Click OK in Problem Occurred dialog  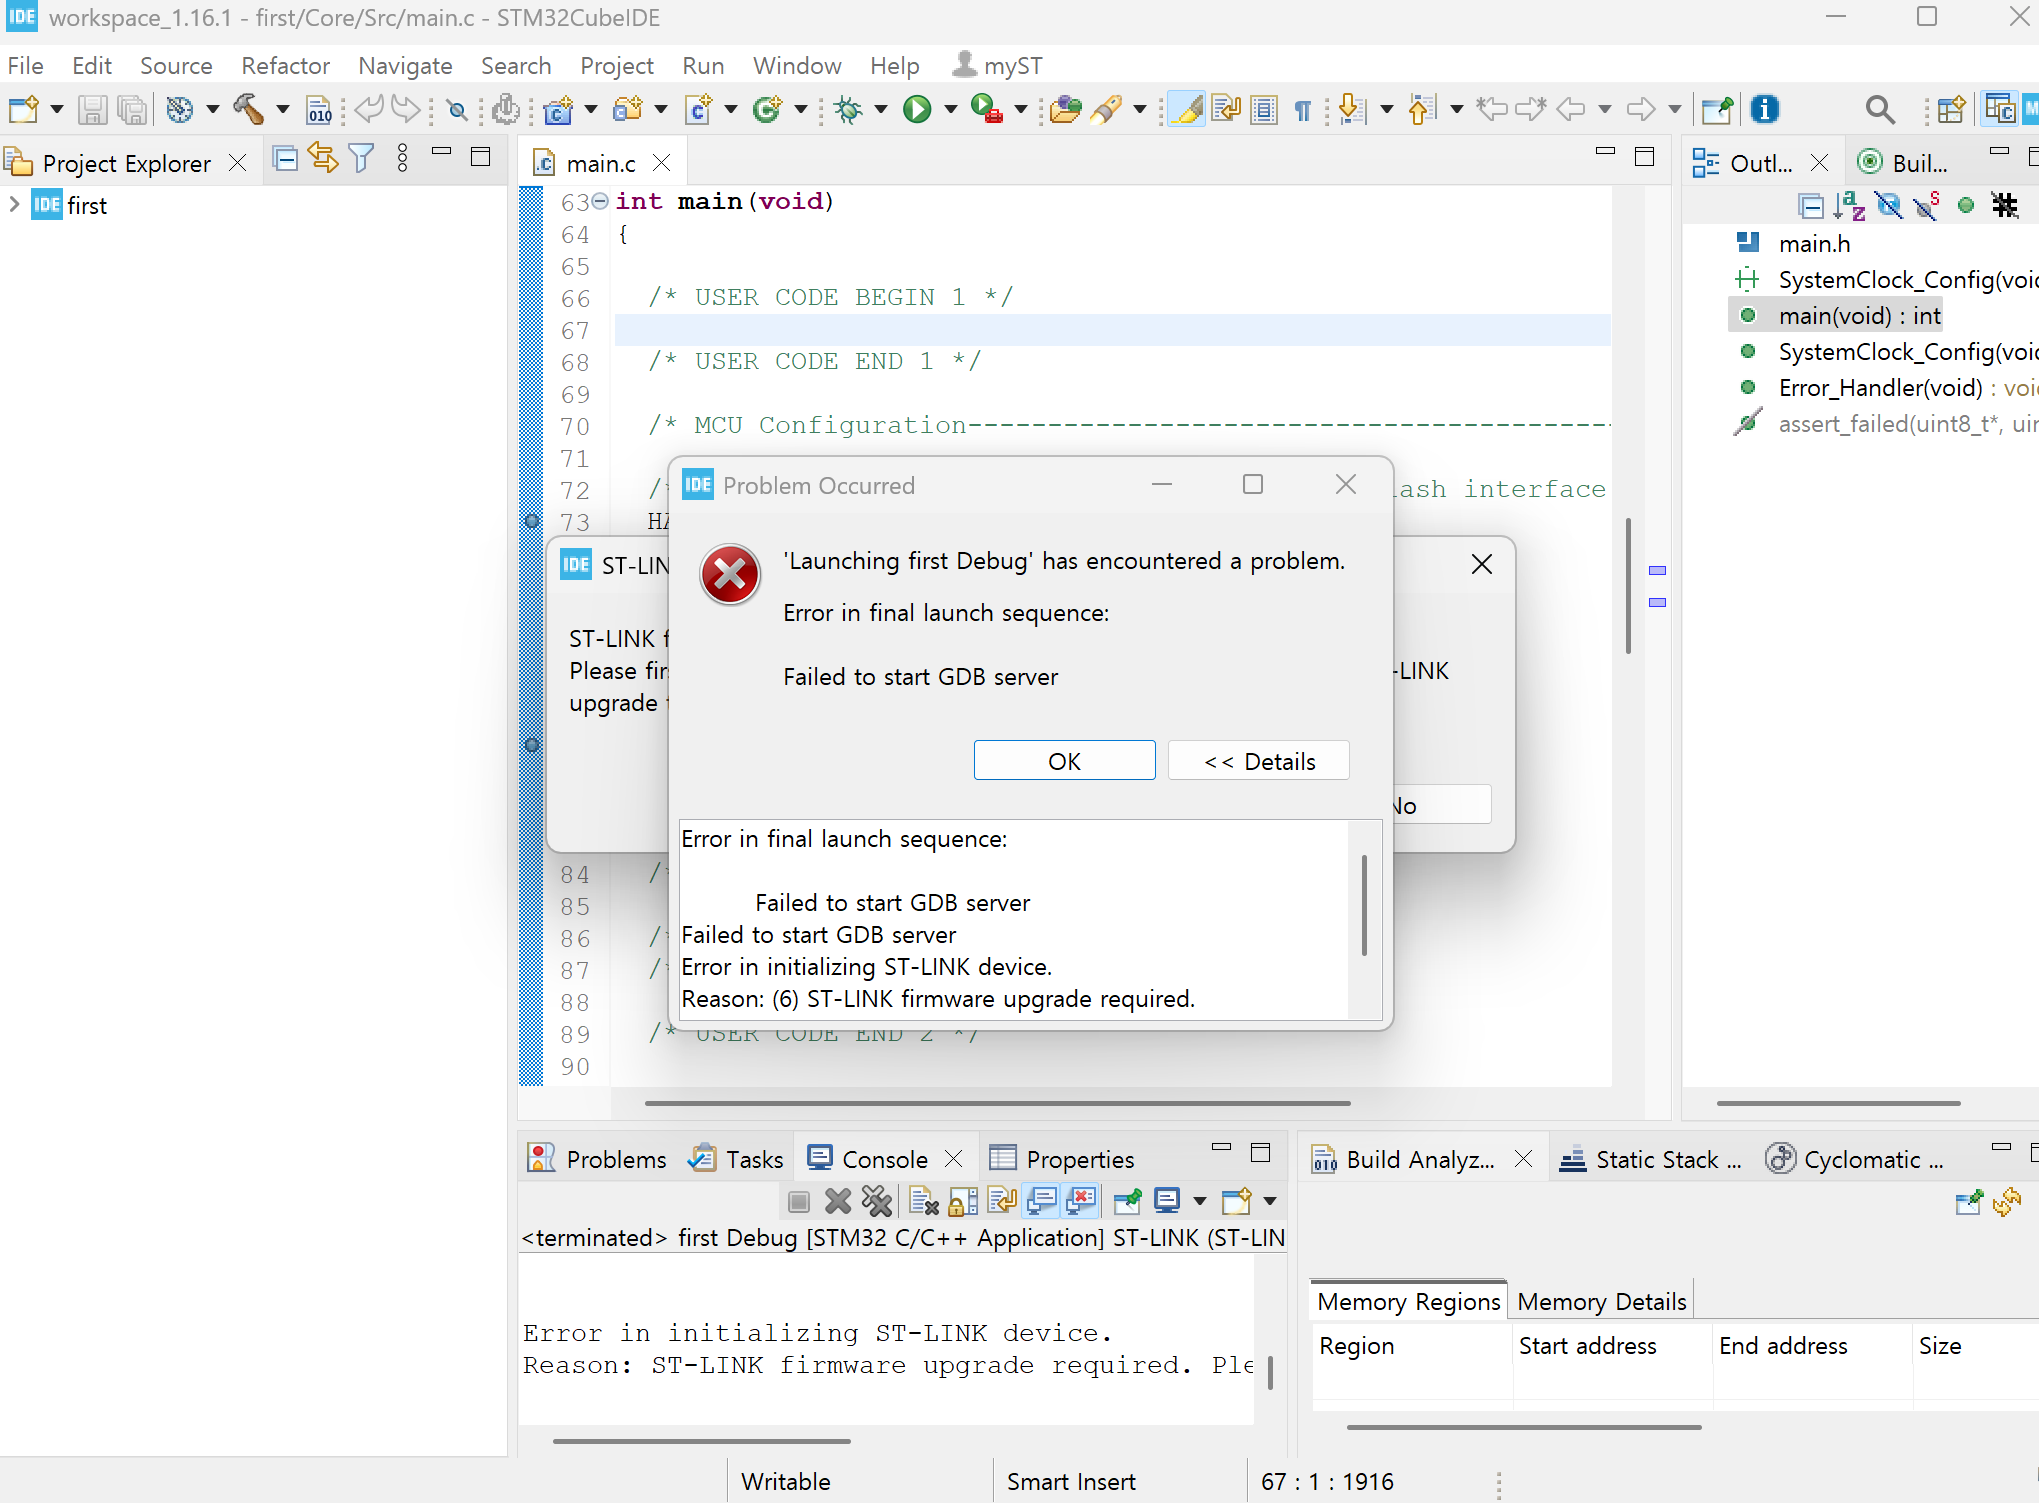pos(1064,761)
